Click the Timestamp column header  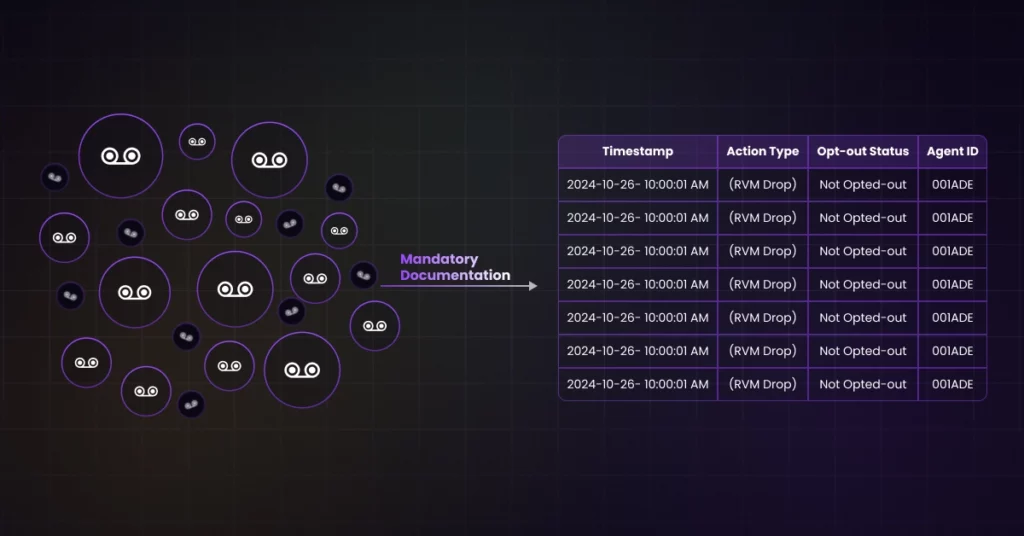[637, 151]
